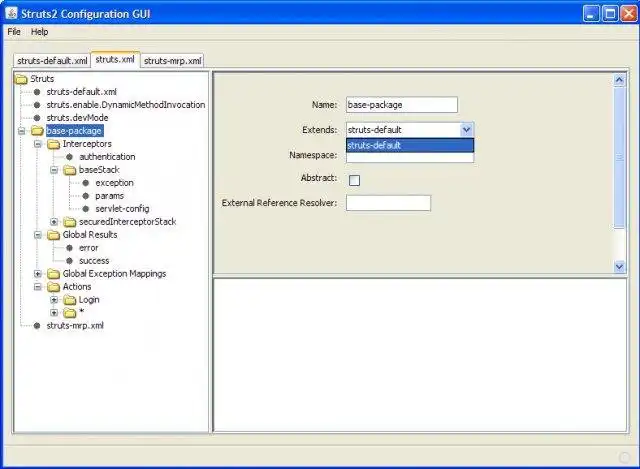Image resolution: width=640 pixels, height=469 pixels.
Task: Click the bullet beside servlet-config node
Action: click(x=86, y=209)
